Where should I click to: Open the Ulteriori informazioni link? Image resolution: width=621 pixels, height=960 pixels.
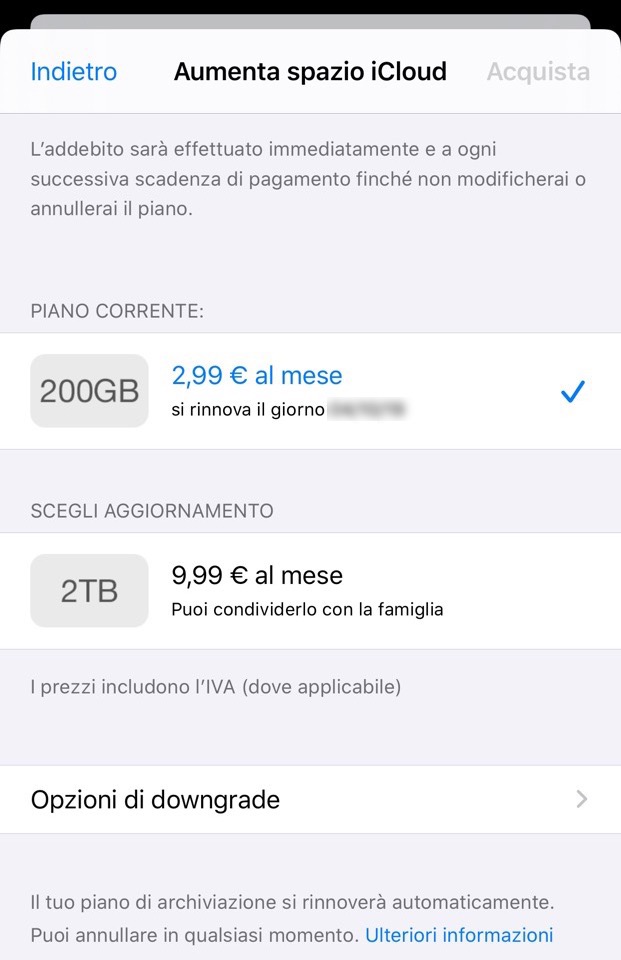pos(458,935)
